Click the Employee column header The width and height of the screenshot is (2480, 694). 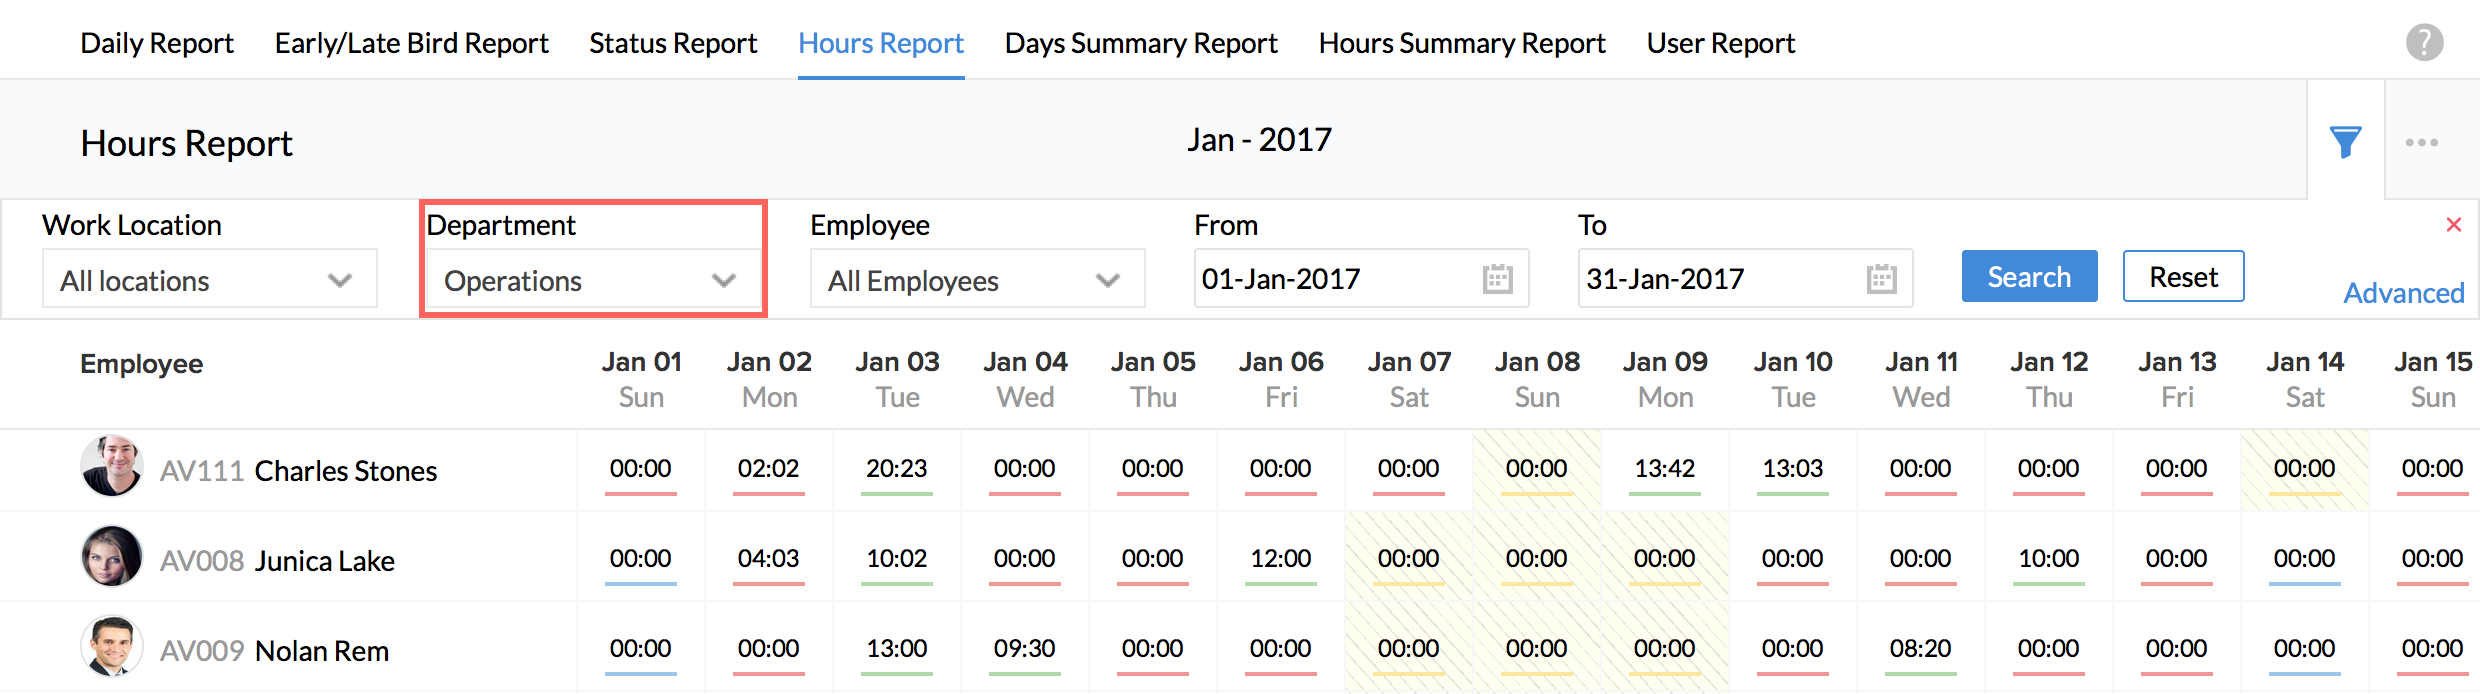pyautogui.click(x=141, y=363)
